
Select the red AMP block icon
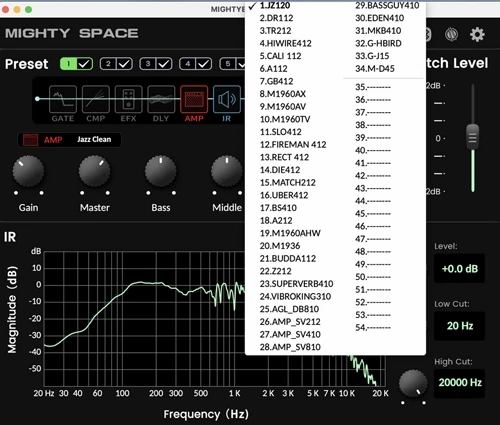[194, 99]
